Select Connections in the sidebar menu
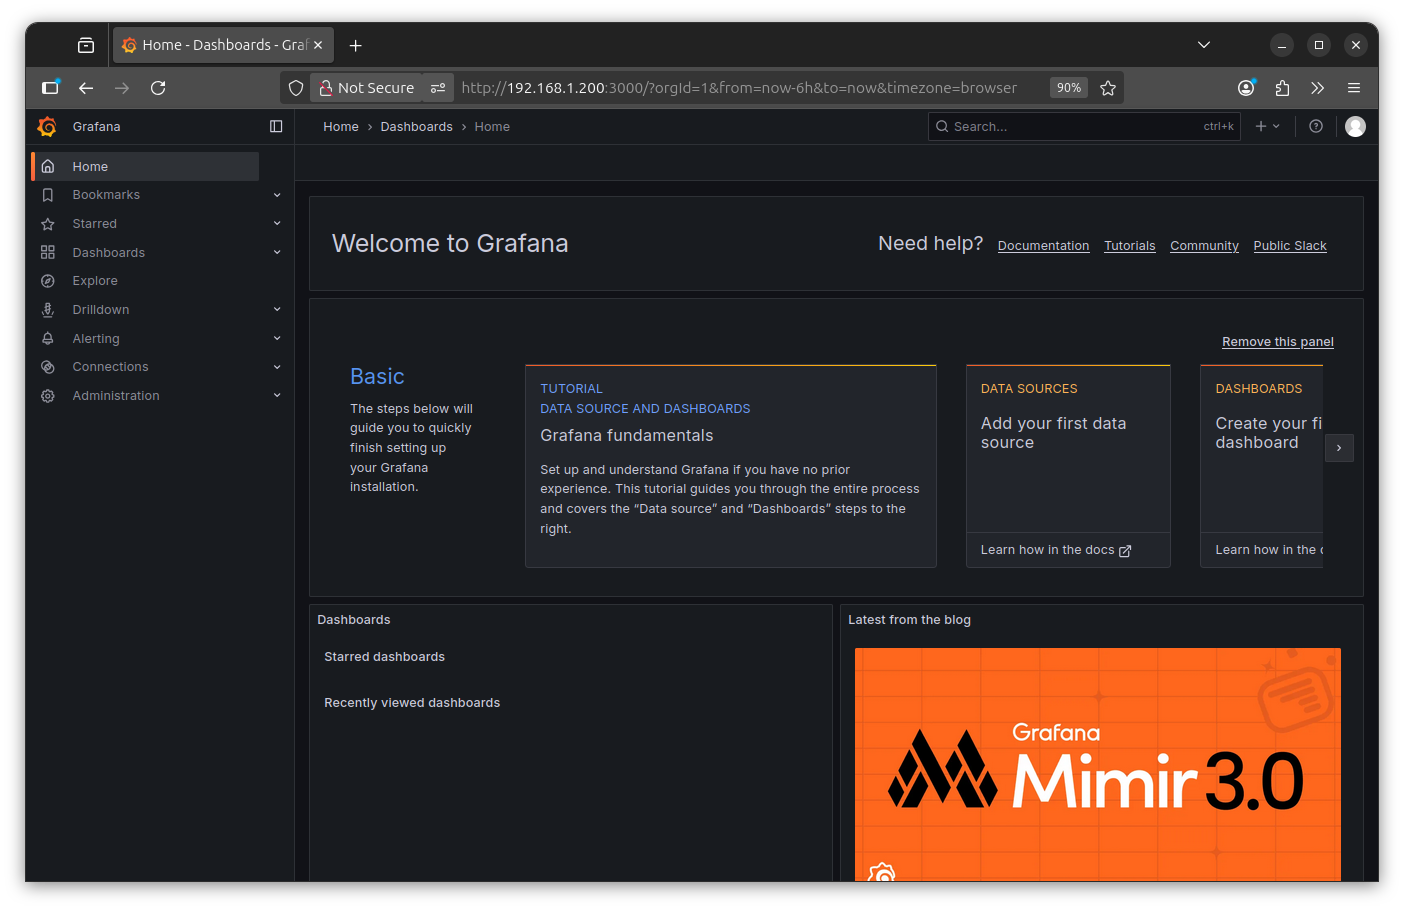 pos(110,367)
